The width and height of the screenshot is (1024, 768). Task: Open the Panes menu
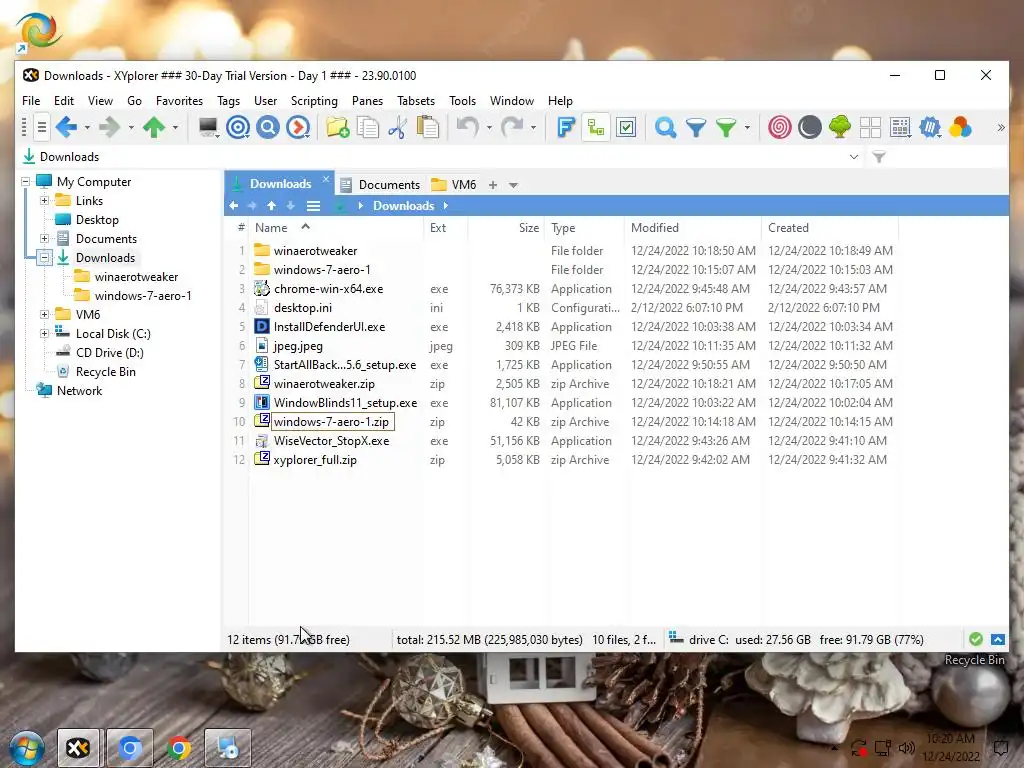coord(367,101)
